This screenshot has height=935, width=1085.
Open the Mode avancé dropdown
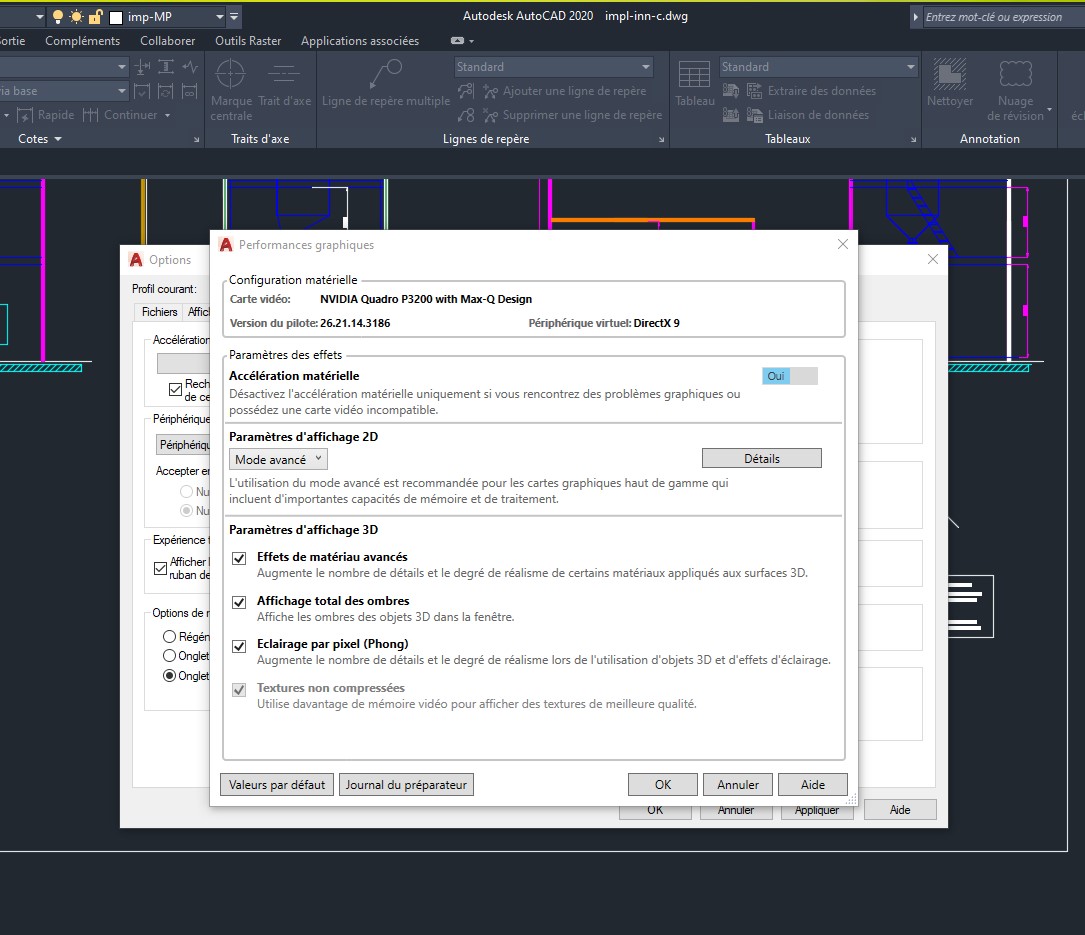278,459
